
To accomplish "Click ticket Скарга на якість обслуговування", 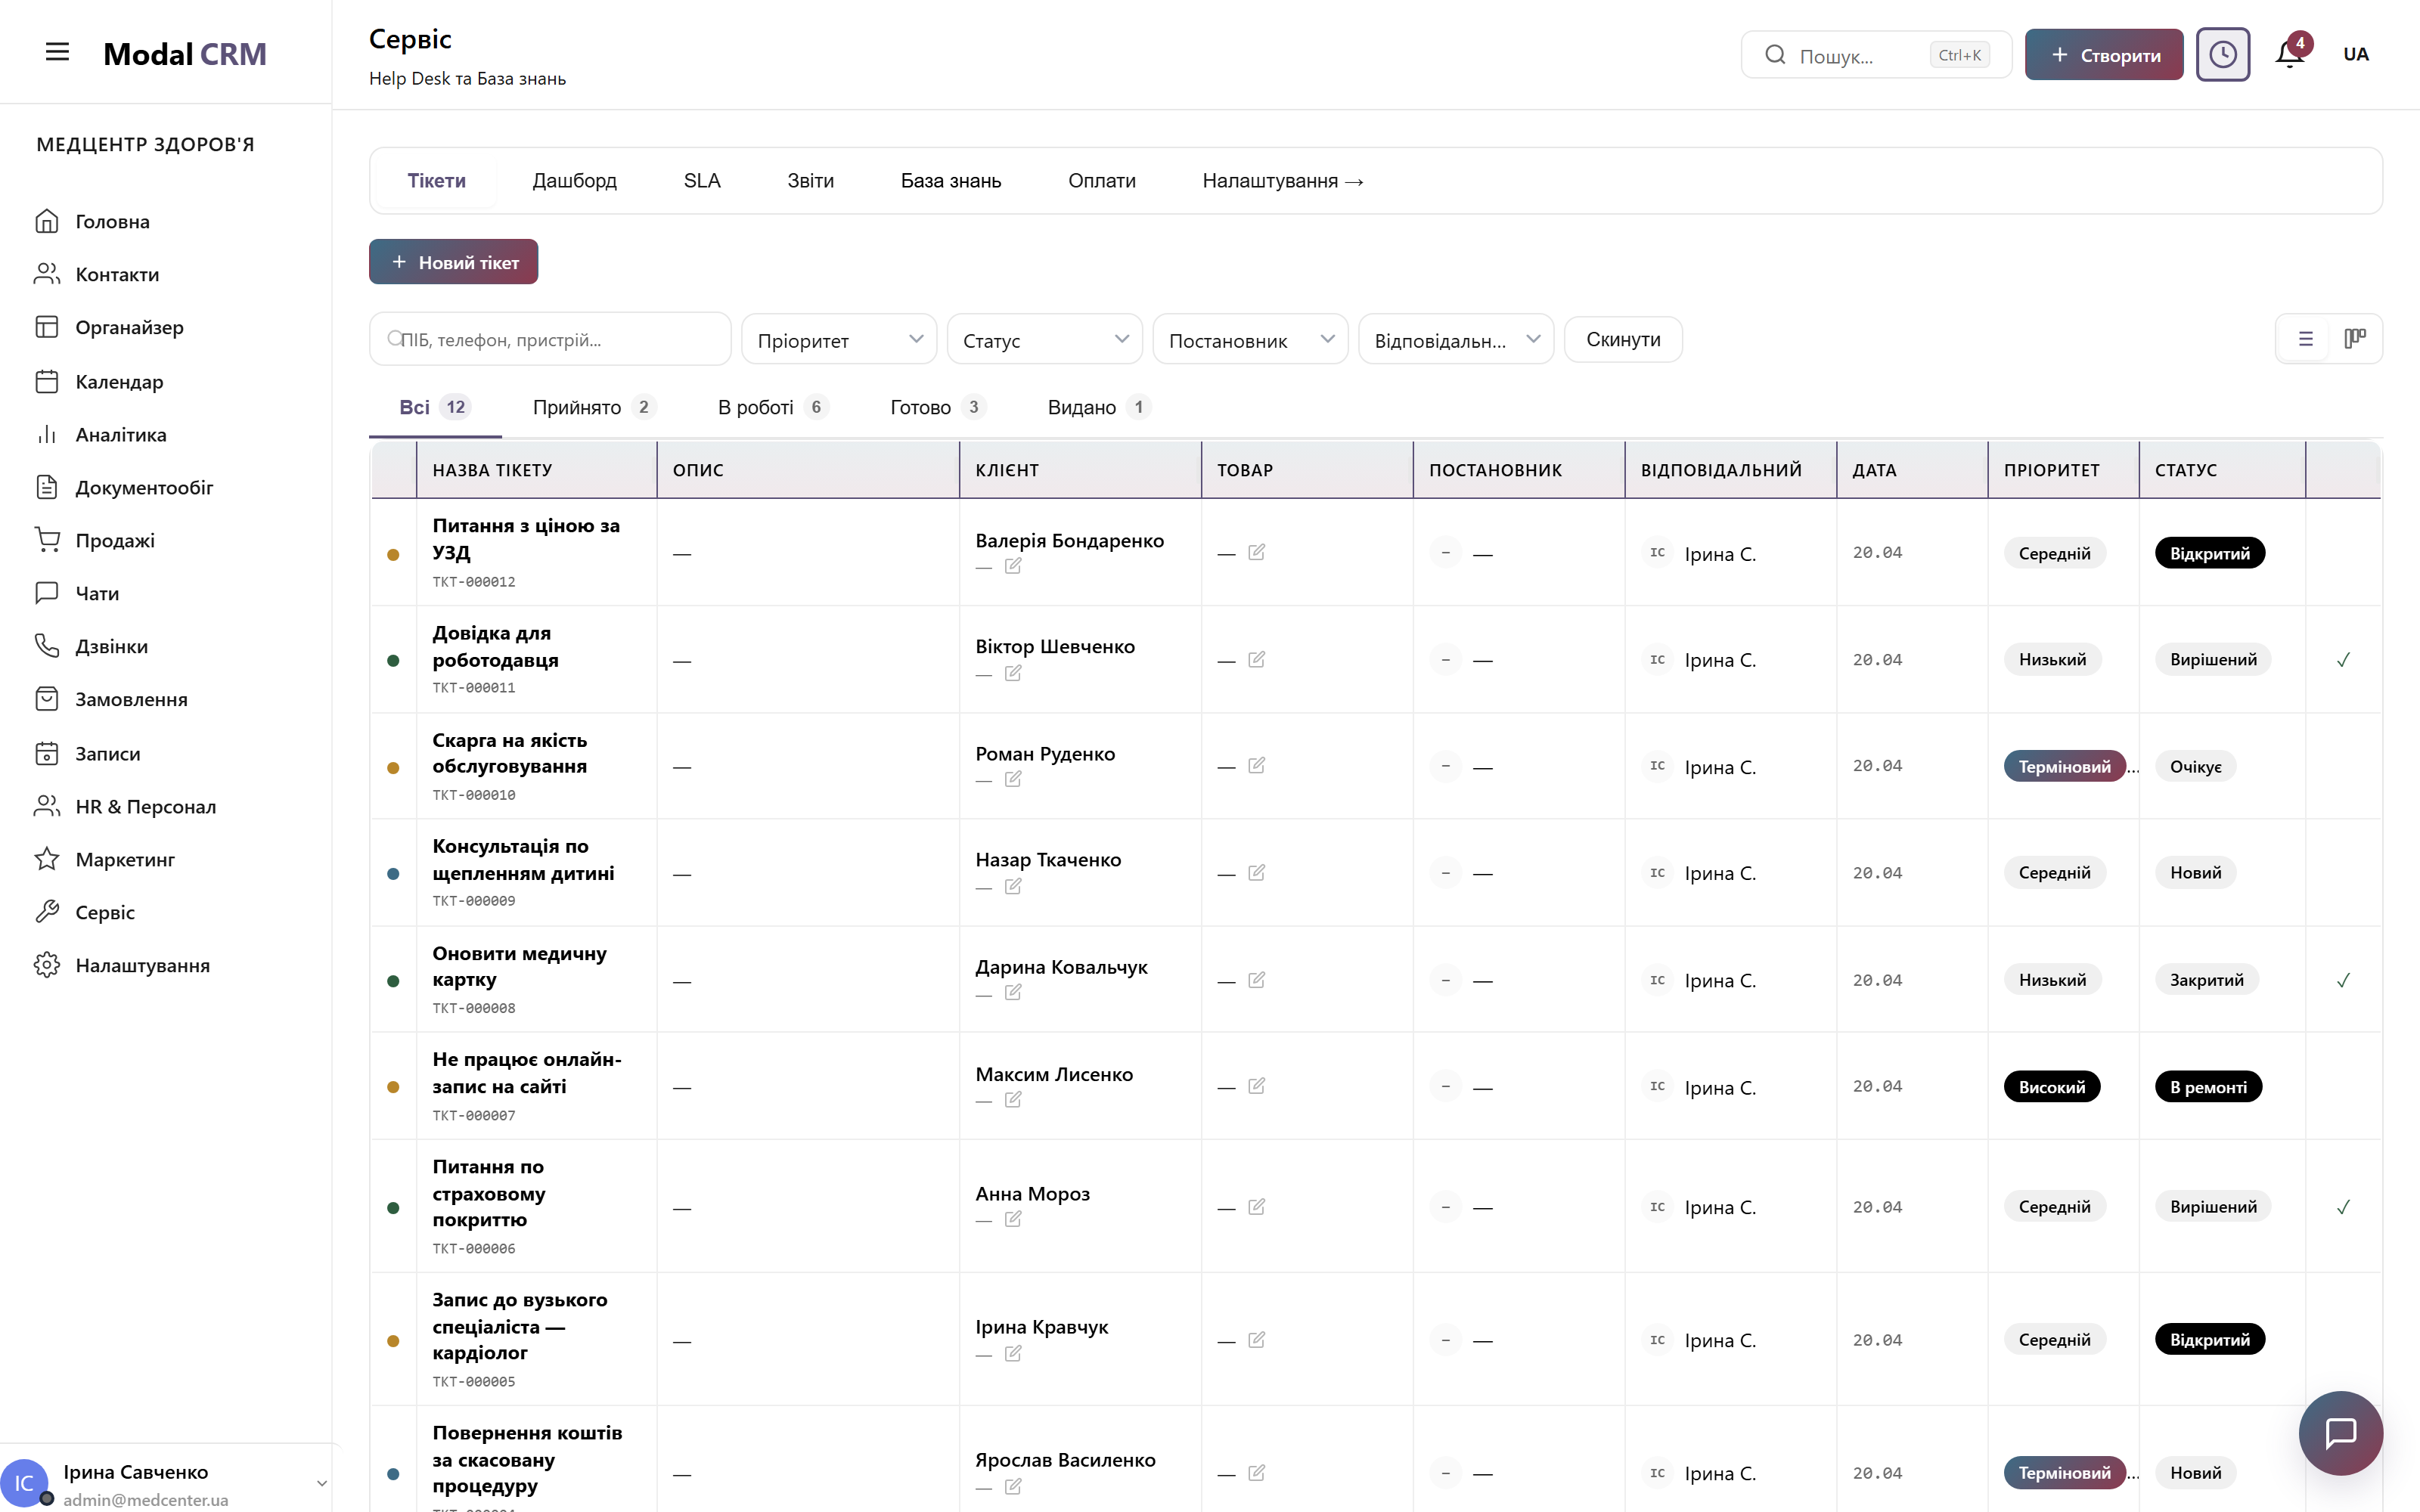I will pyautogui.click(x=510, y=753).
